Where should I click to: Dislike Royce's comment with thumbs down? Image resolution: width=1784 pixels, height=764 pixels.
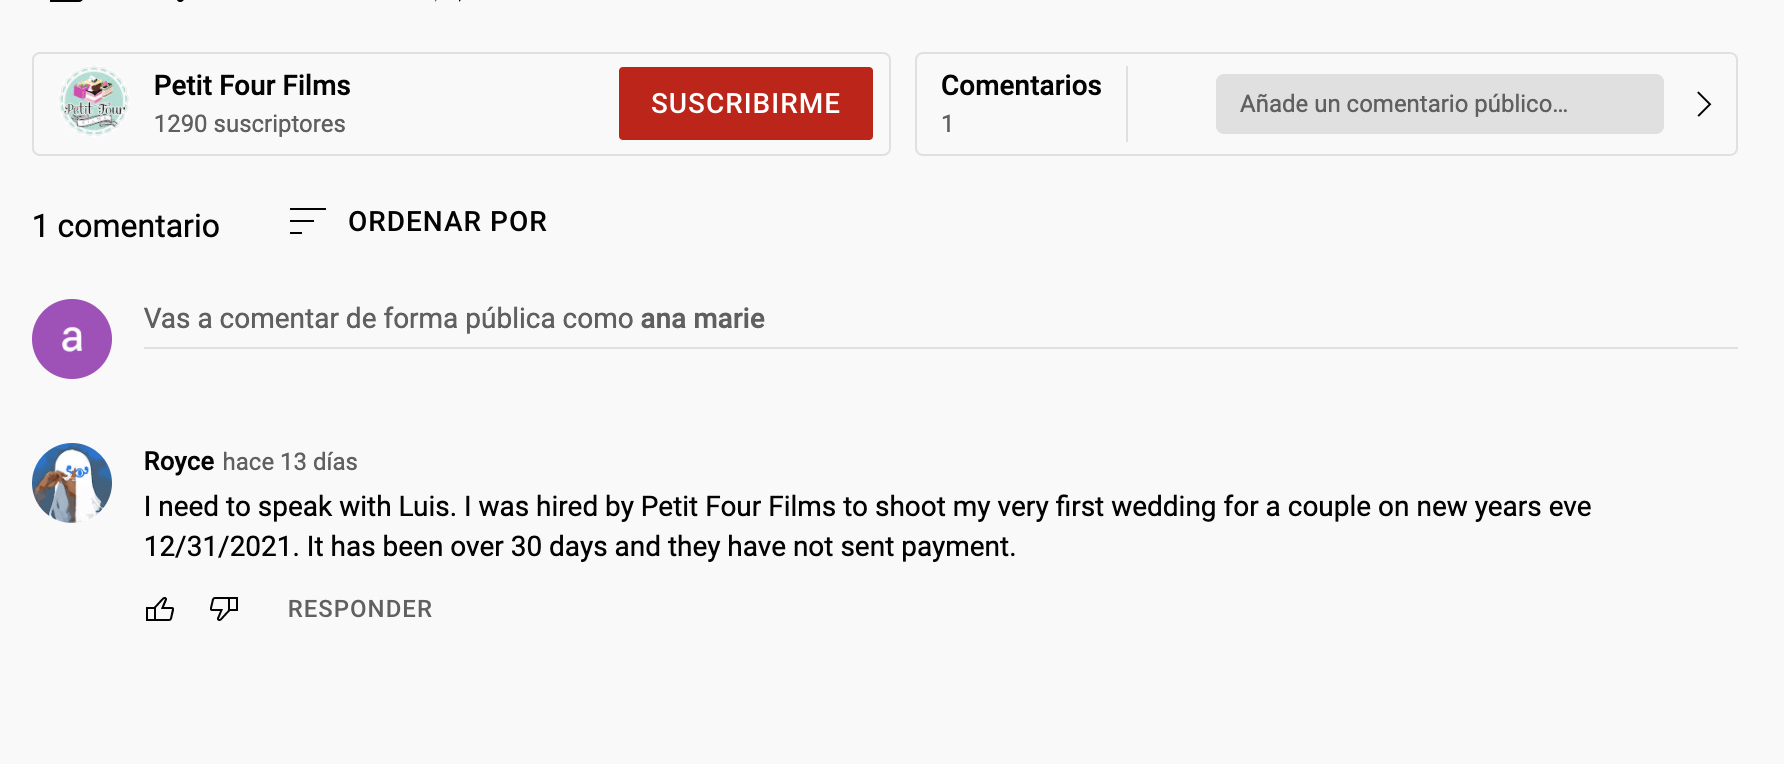[224, 609]
